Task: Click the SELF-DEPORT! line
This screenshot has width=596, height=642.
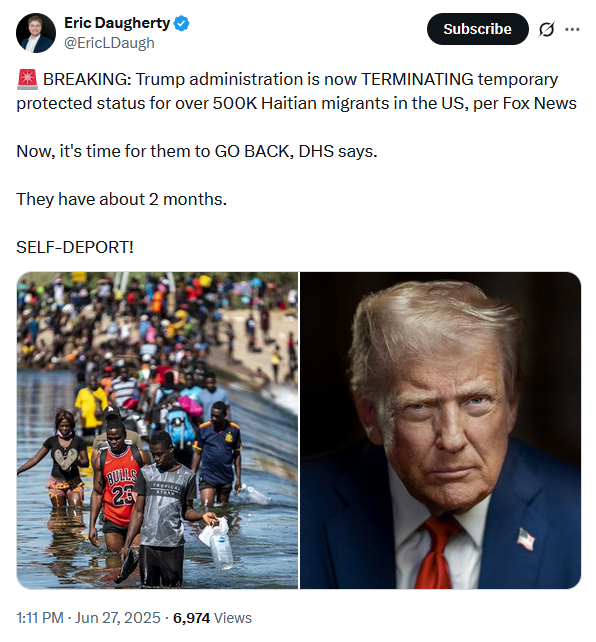Action: click(75, 247)
